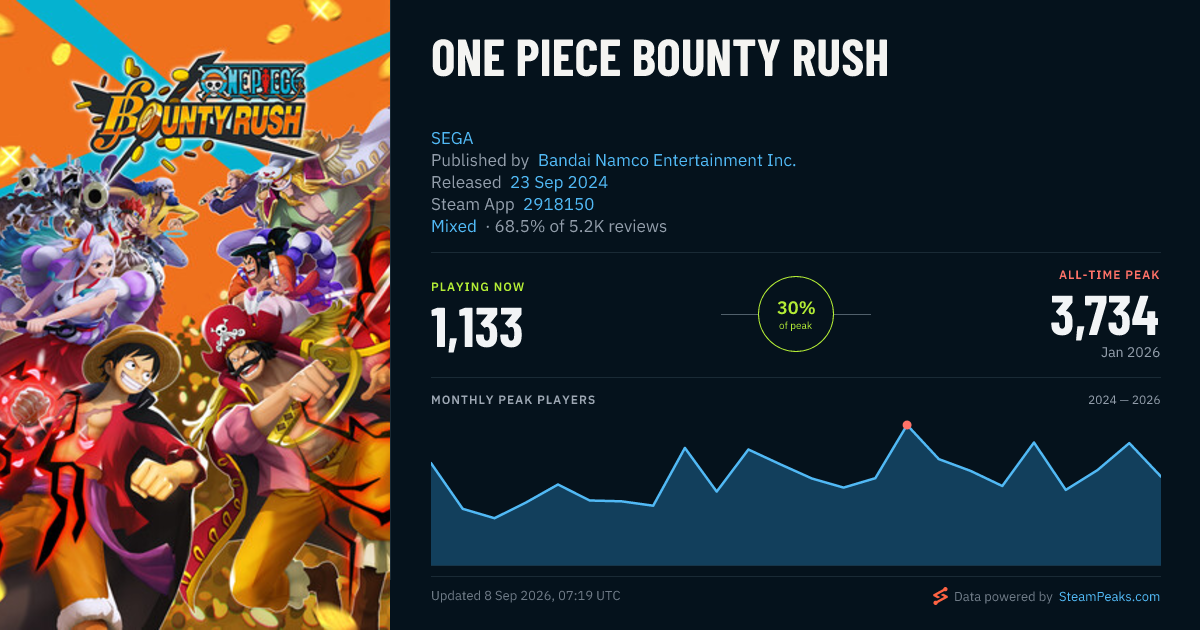Click the release date 23 Sep 2024
Screen dimensions: 1200x630
[x=559, y=182]
